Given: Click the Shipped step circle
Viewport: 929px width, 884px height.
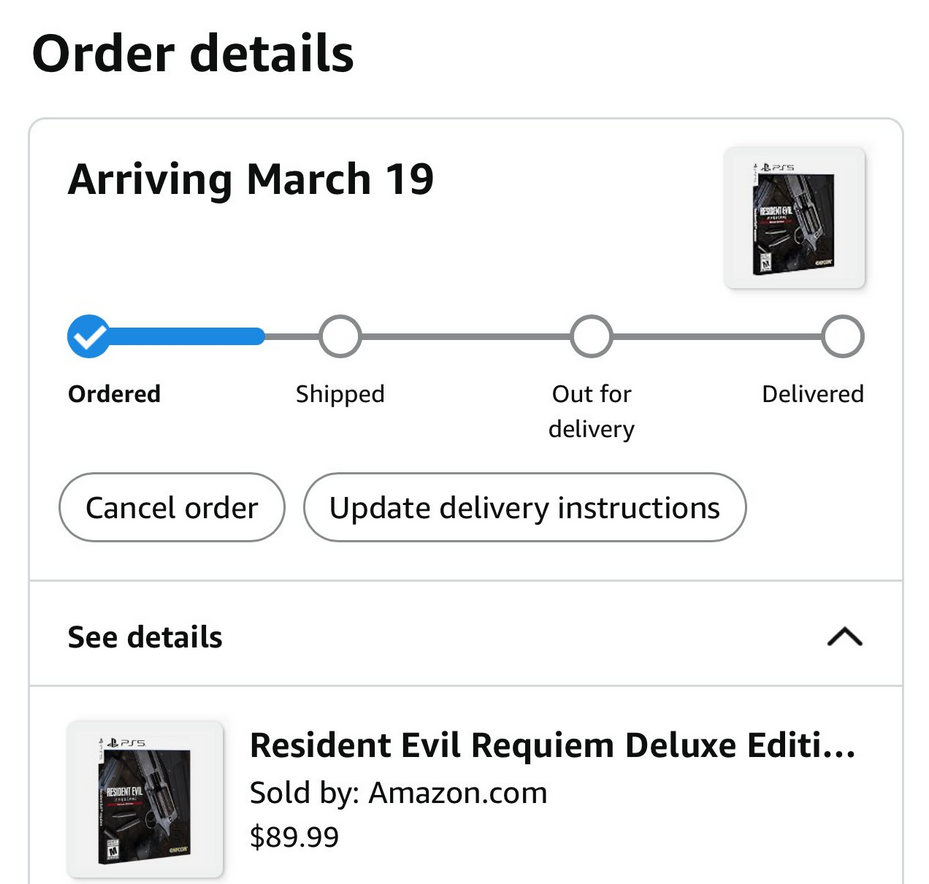Looking at the screenshot, I should 340,337.
